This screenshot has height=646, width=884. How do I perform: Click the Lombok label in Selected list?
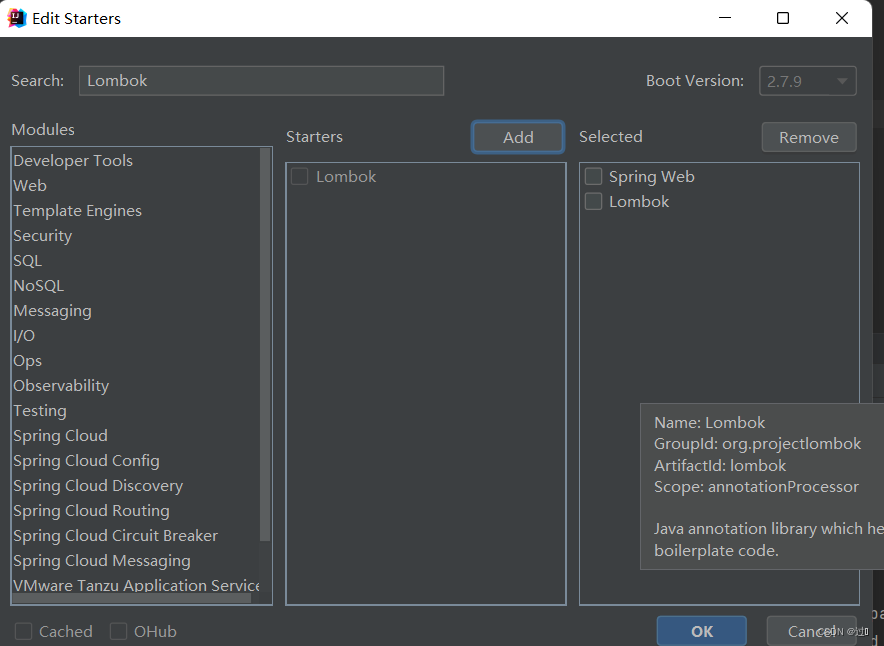[639, 201]
